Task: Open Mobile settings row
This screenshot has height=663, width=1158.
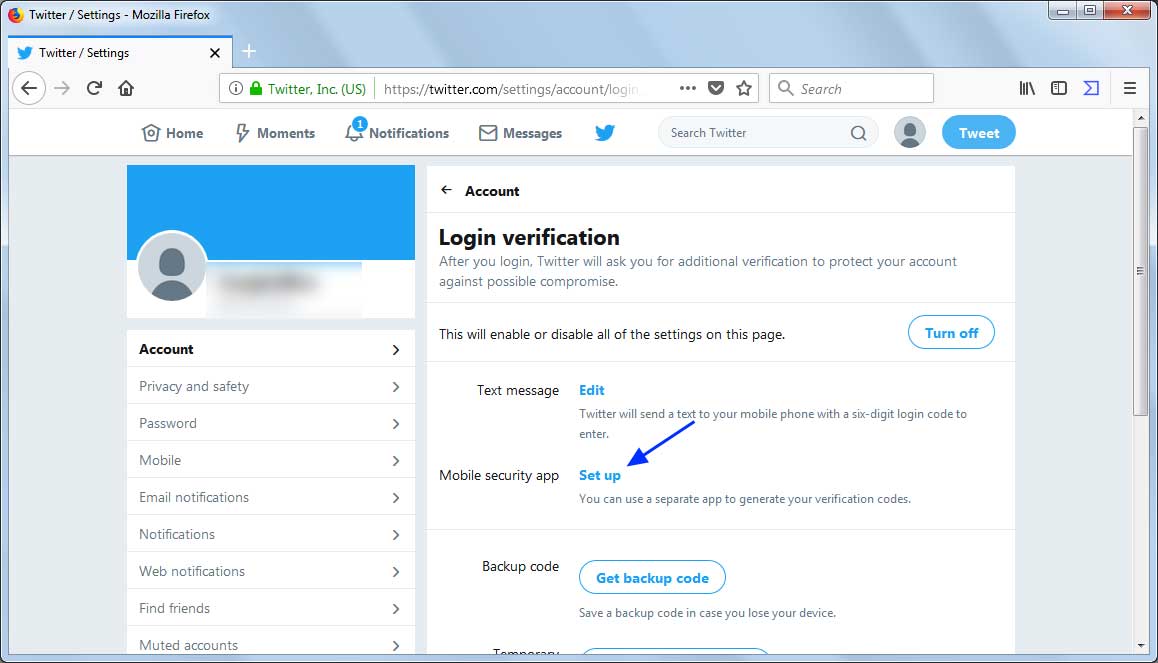Action: click(x=270, y=460)
